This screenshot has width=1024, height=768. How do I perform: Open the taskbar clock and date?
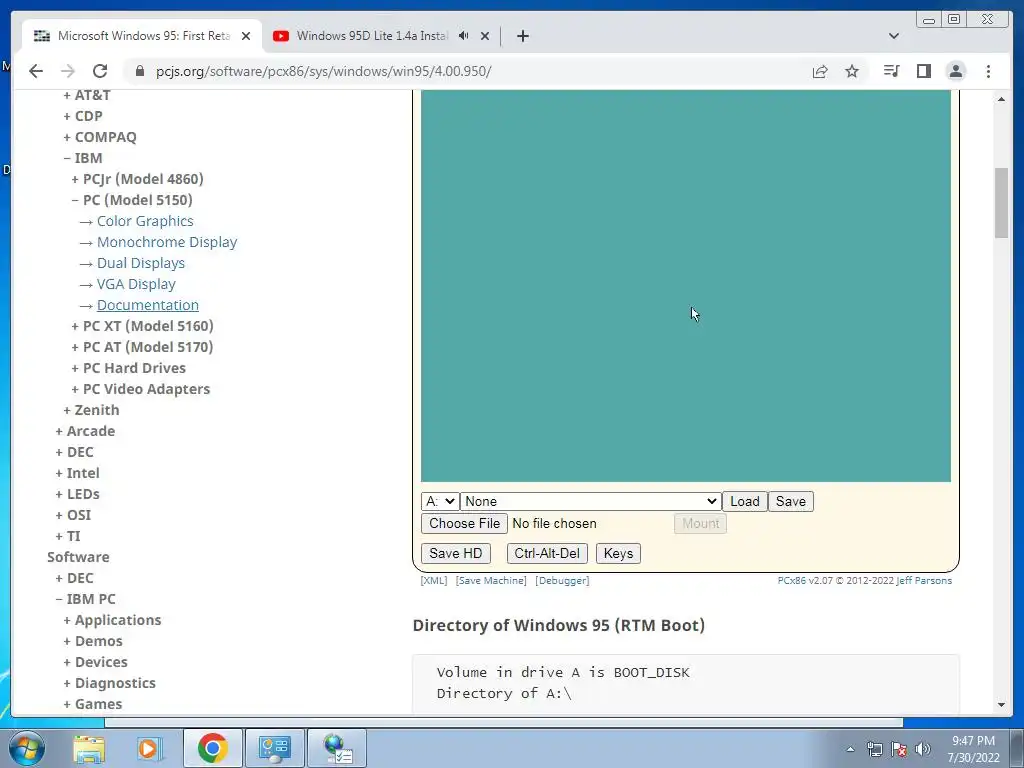click(x=973, y=749)
